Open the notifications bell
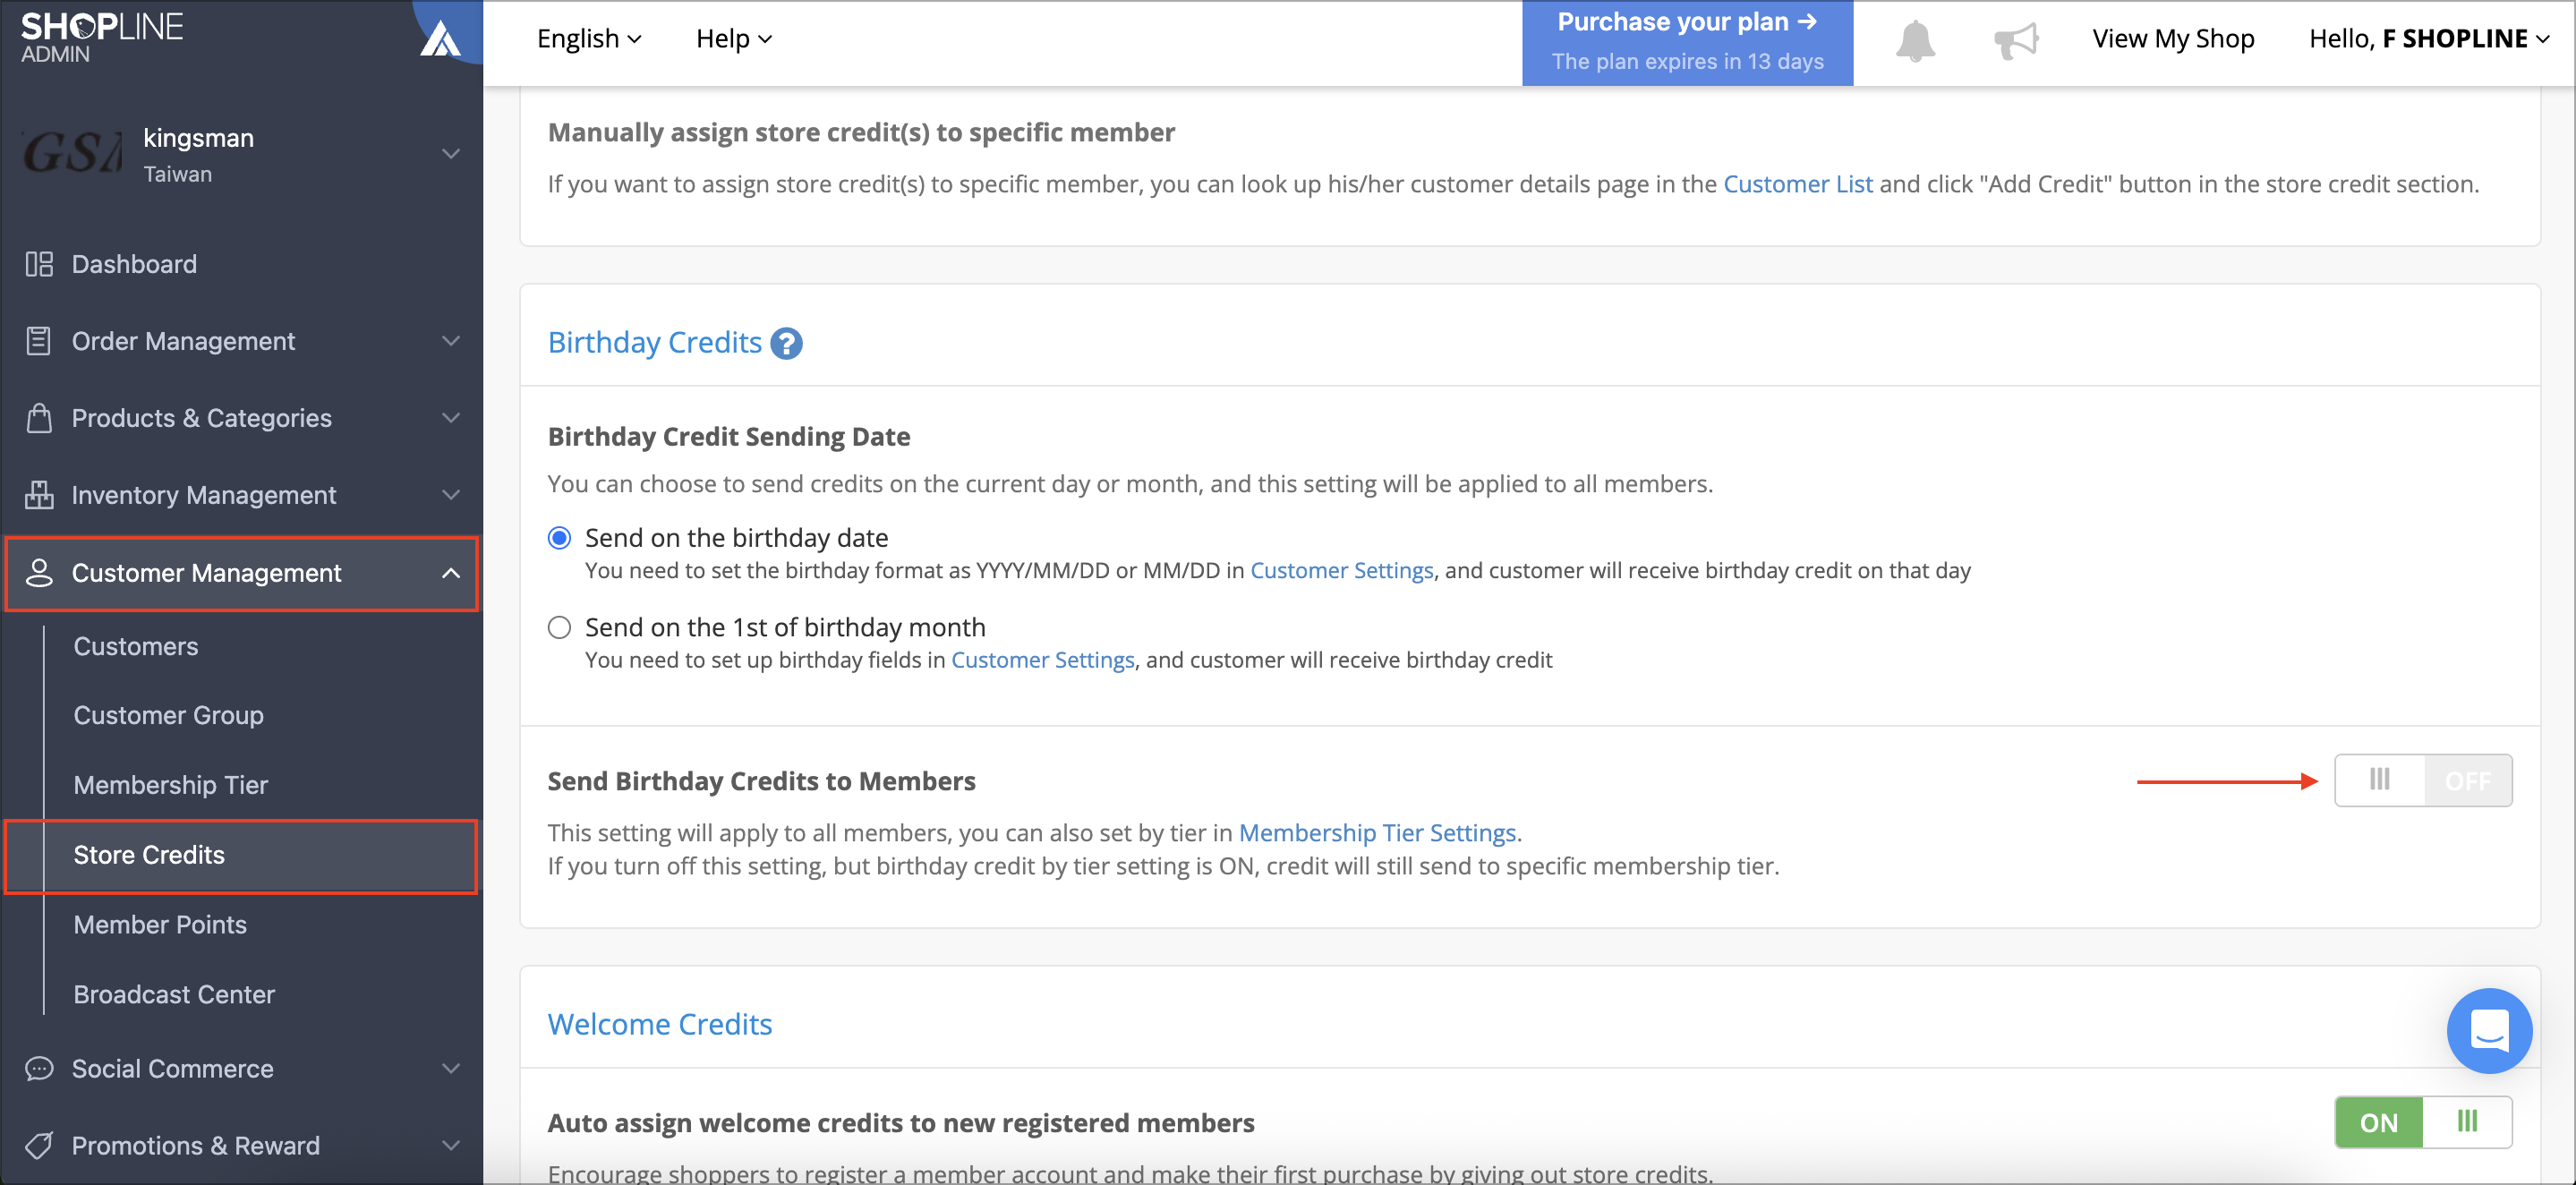Viewport: 2576px width, 1185px height. (x=1915, y=40)
